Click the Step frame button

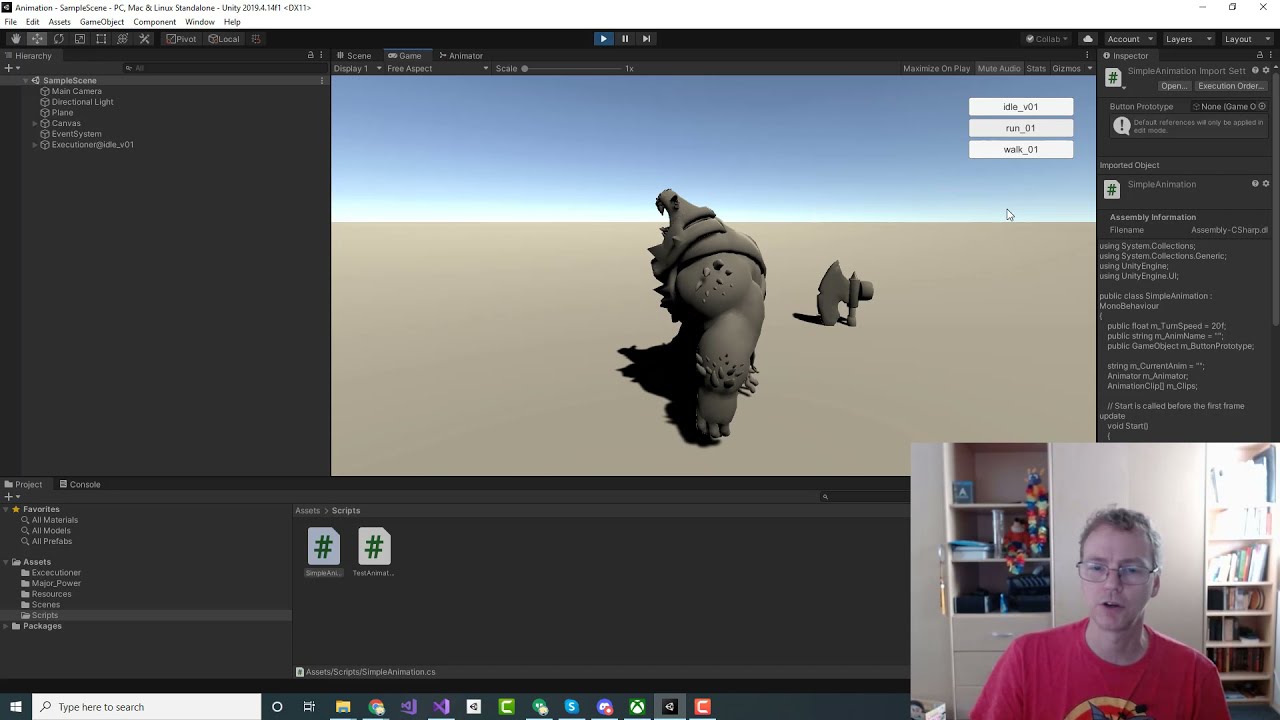click(646, 39)
